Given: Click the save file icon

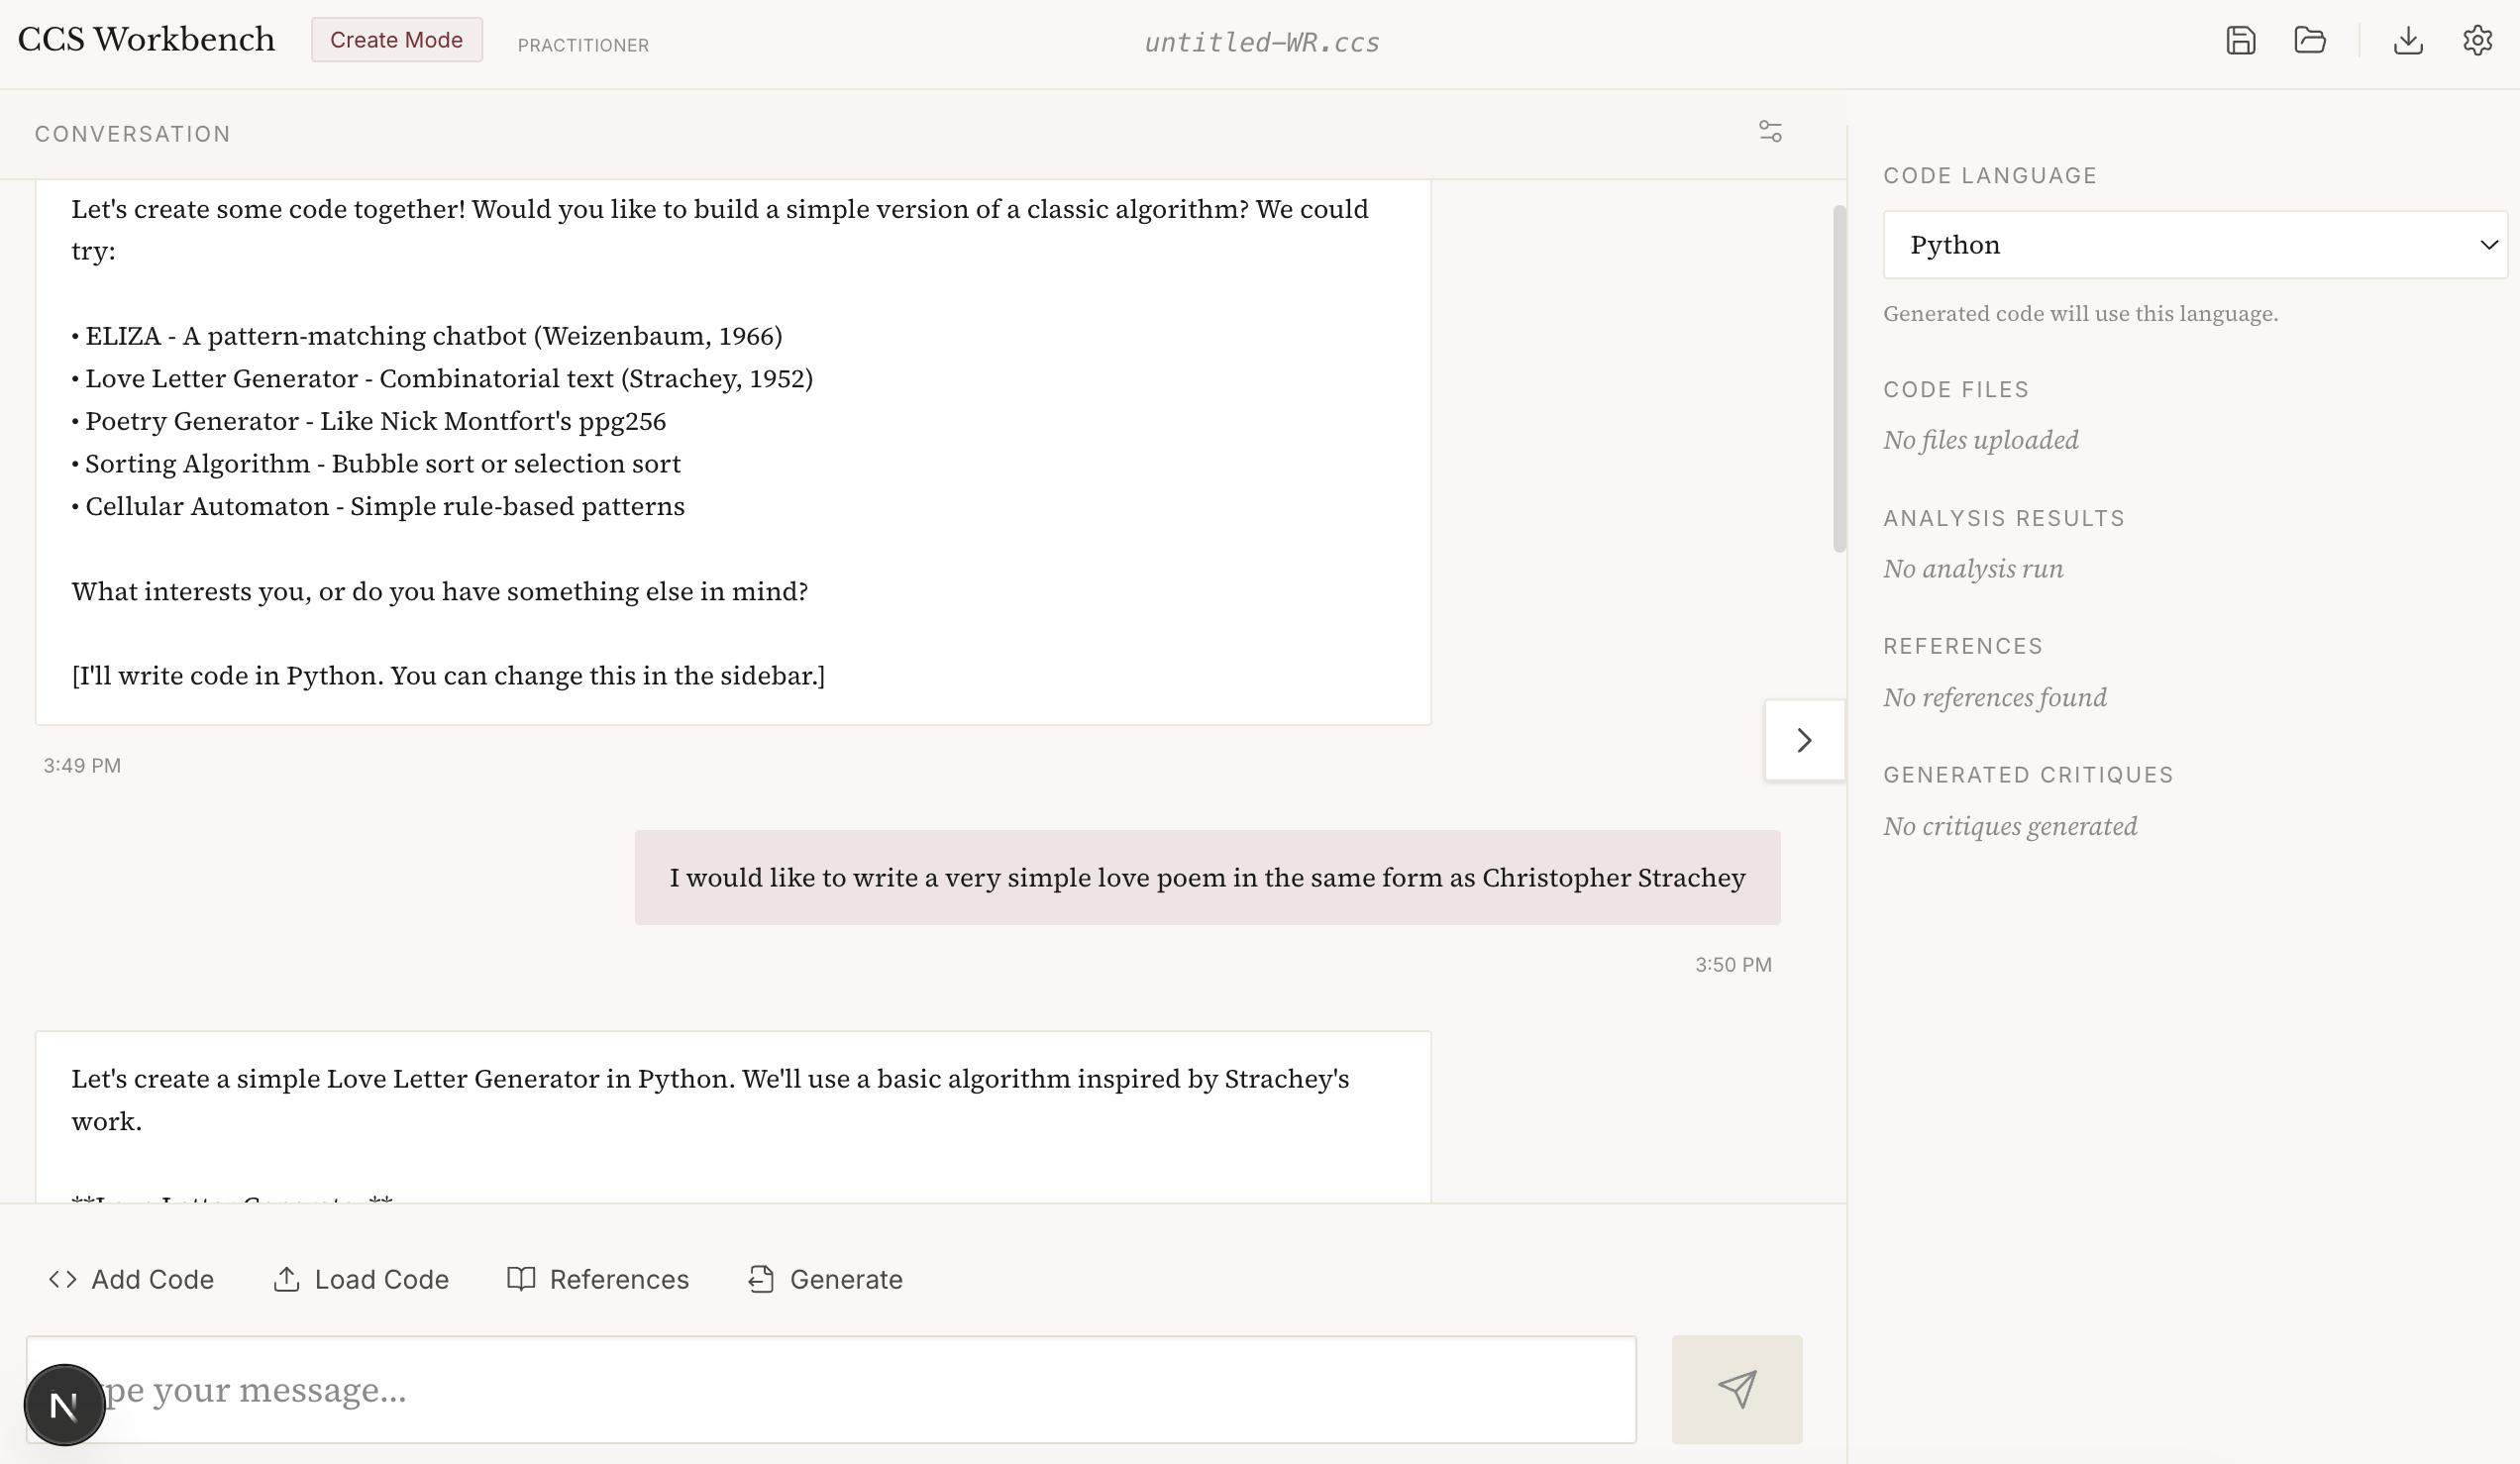Looking at the screenshot, I should point(2240,41).
